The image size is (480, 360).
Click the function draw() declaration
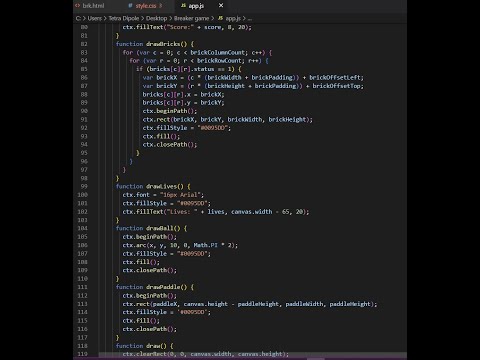coord(145,346)
